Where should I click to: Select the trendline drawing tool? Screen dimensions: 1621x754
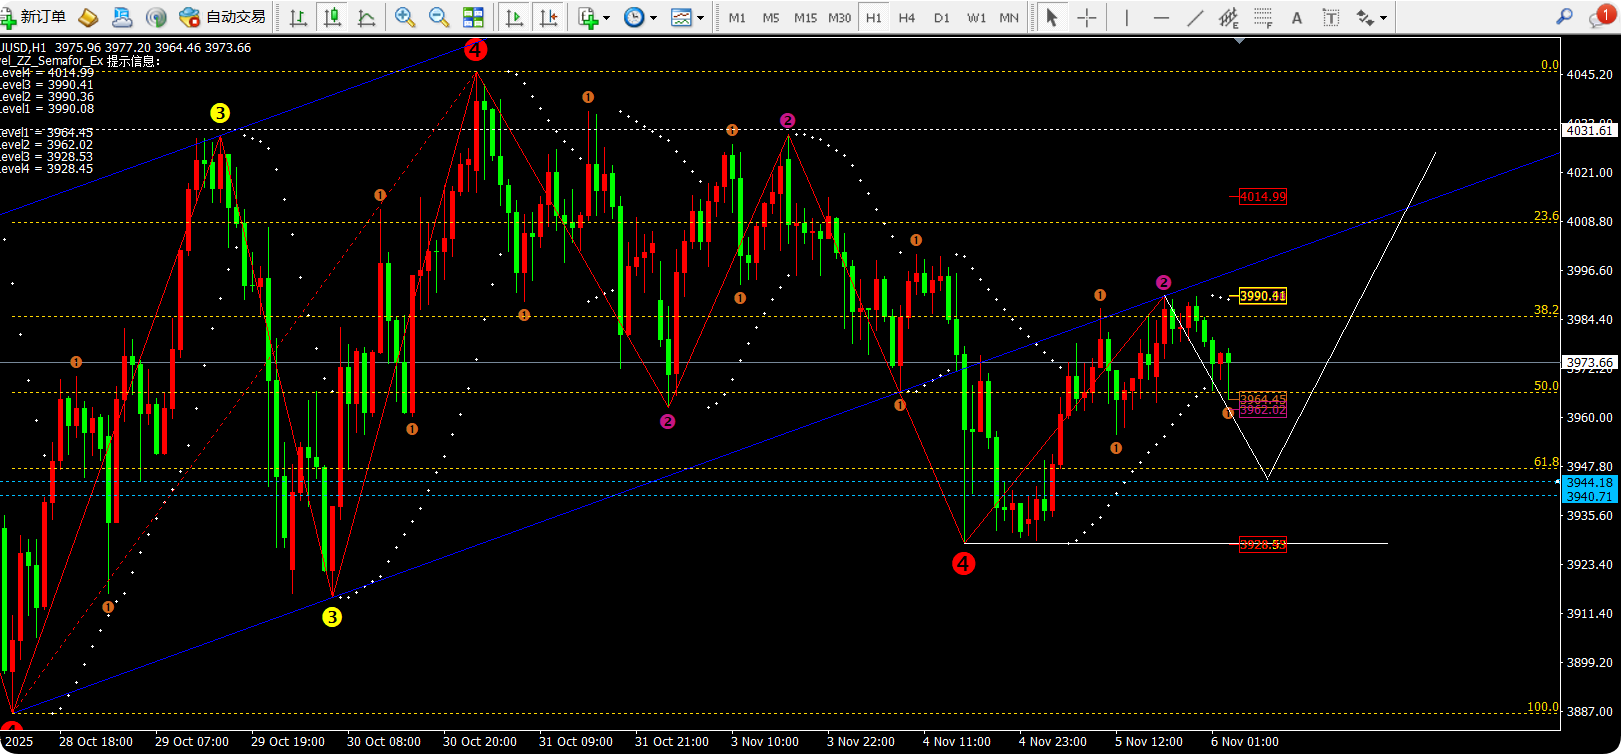1195,17
